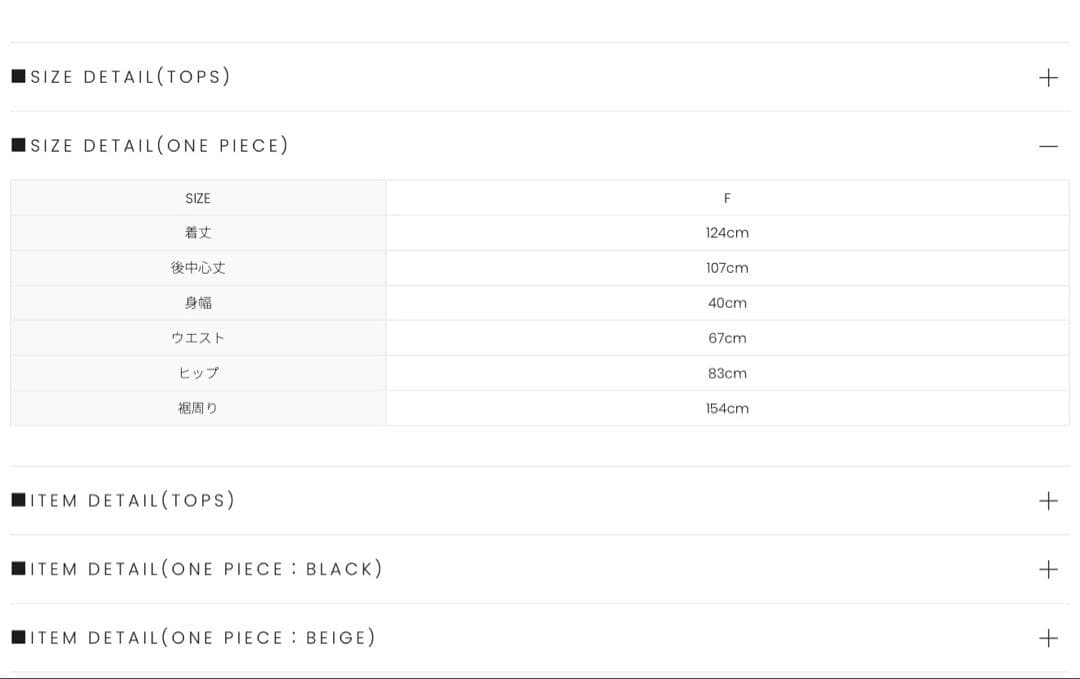Select the 124cm length value
This screenshot has height=679, width=1080.
tap(727, 233)
